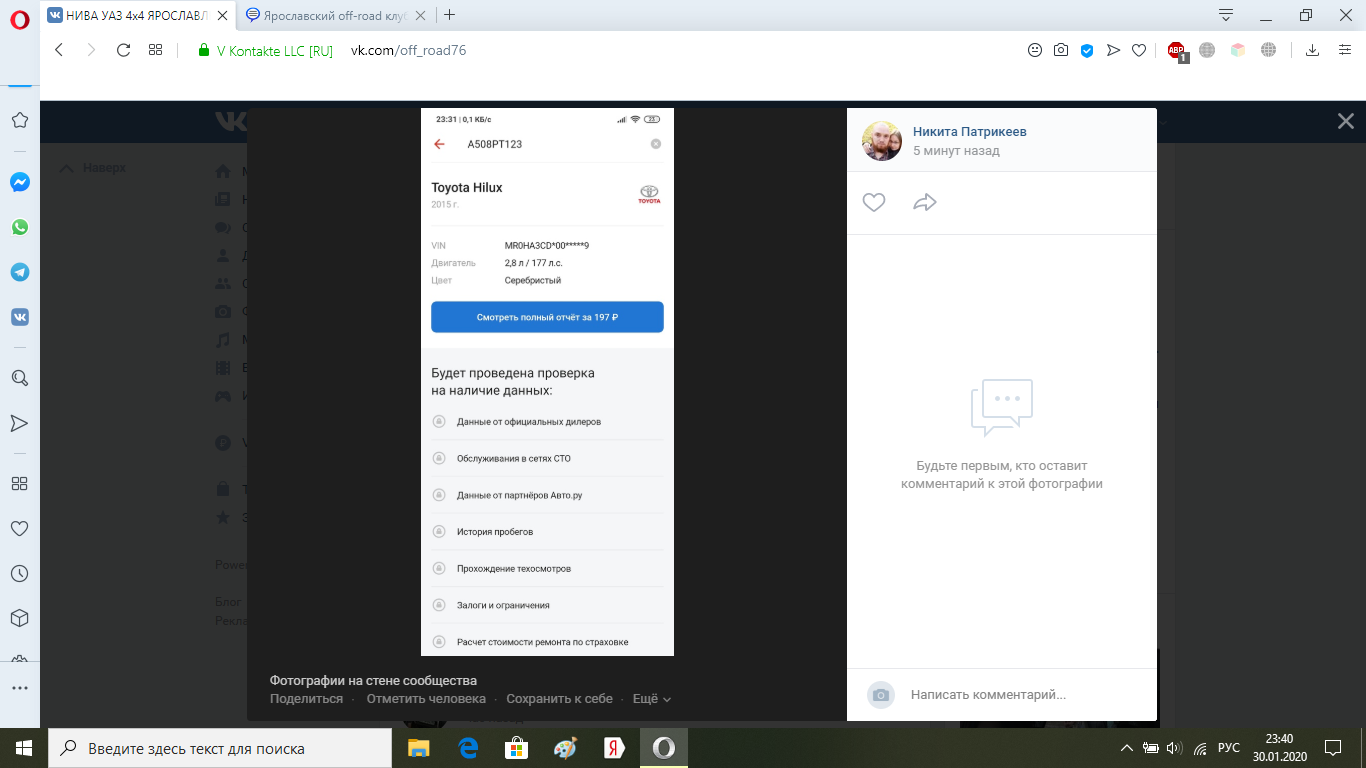Open Paint app from taskbar
The height and width of the screenshot is (768, 1366).
click(x=565, y=748)
